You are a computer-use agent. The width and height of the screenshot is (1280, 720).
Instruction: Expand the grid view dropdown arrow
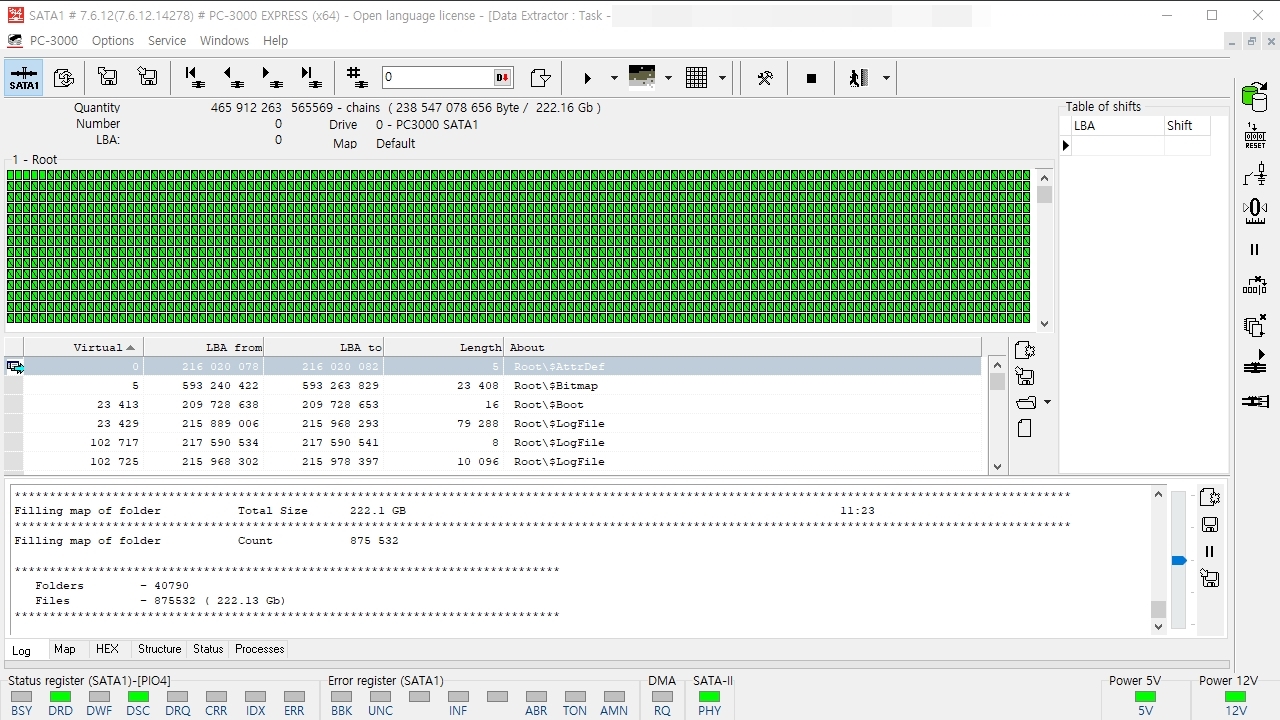(x=722, y=78)
